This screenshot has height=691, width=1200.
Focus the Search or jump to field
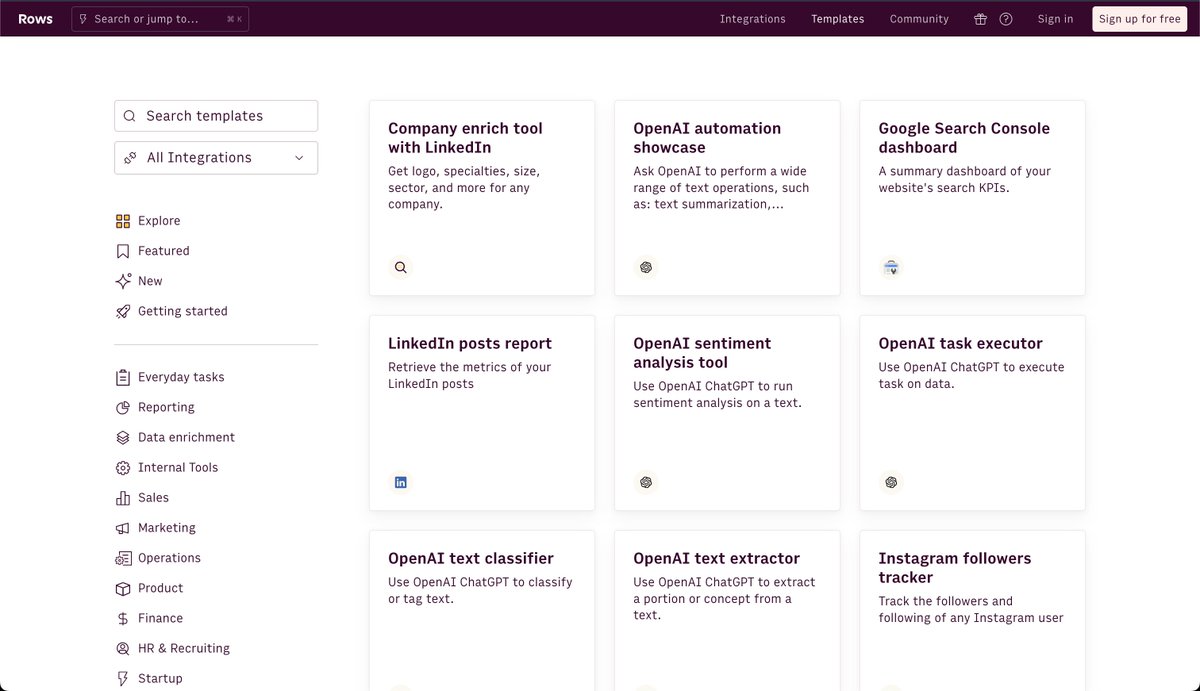pyautogui.click(x=160, y=19)
